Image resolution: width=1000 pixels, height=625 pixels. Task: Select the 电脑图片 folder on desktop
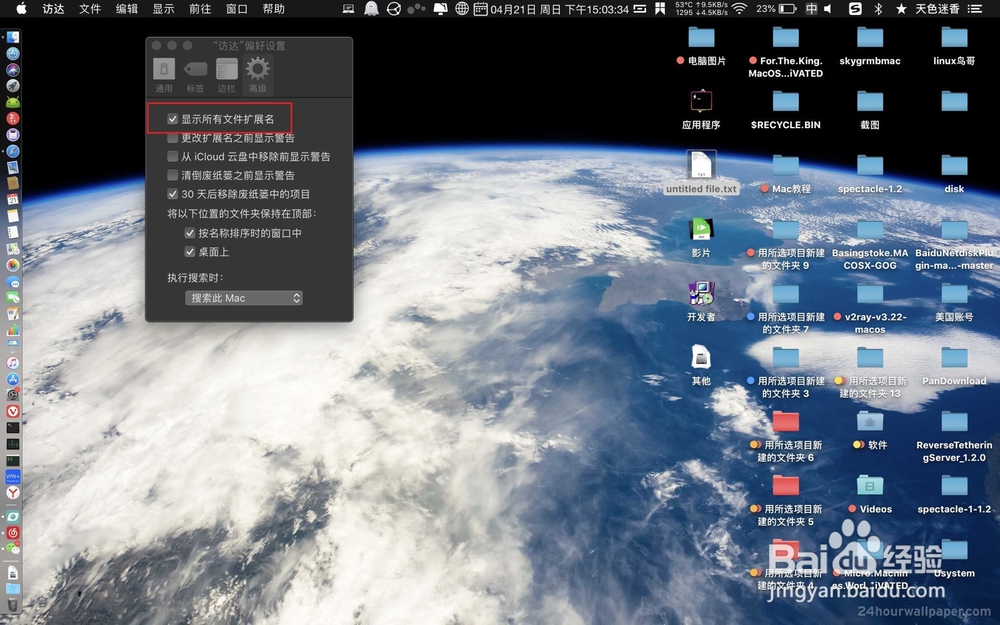pyautogui.click(x=701, y=38)
